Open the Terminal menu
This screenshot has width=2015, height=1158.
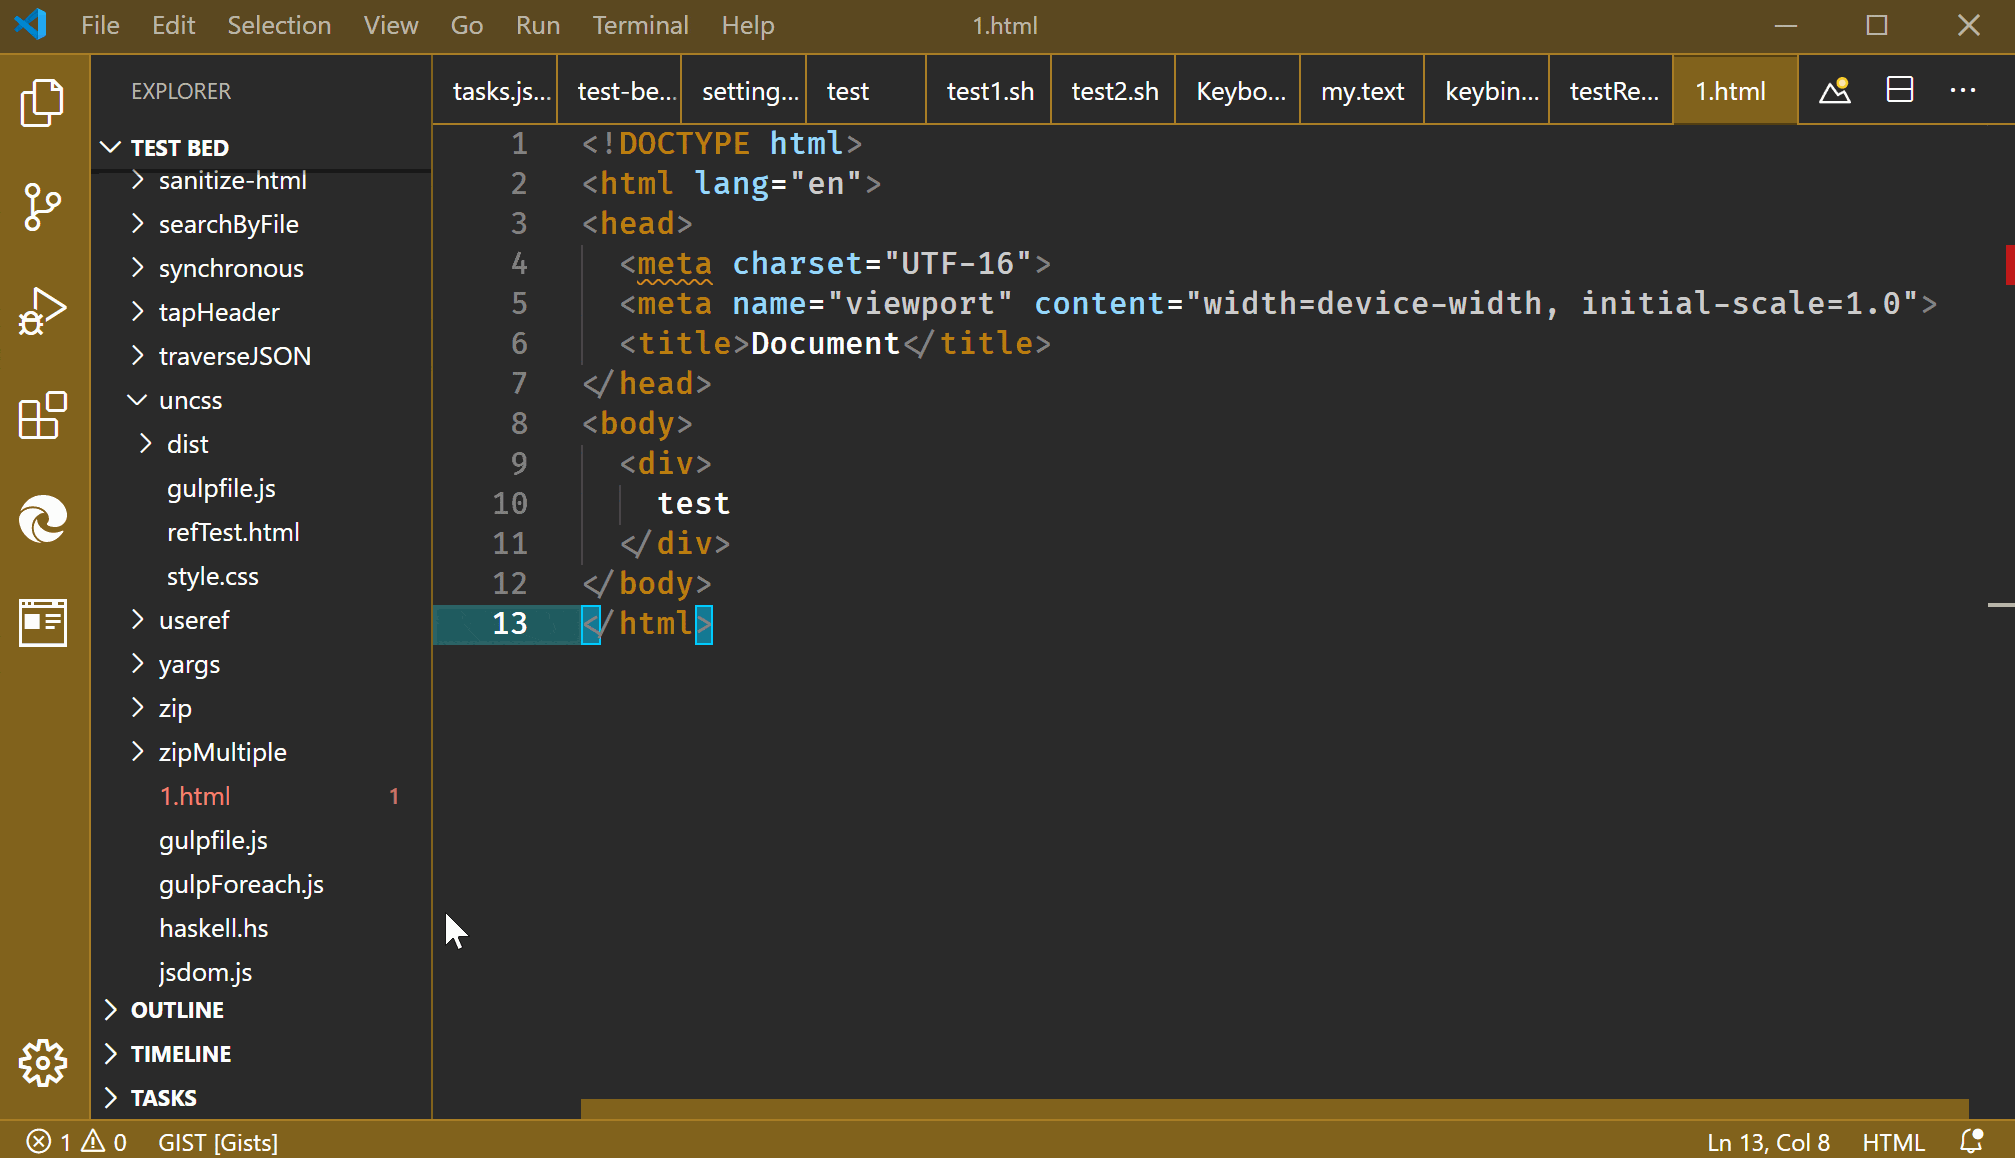coord(640,25)
